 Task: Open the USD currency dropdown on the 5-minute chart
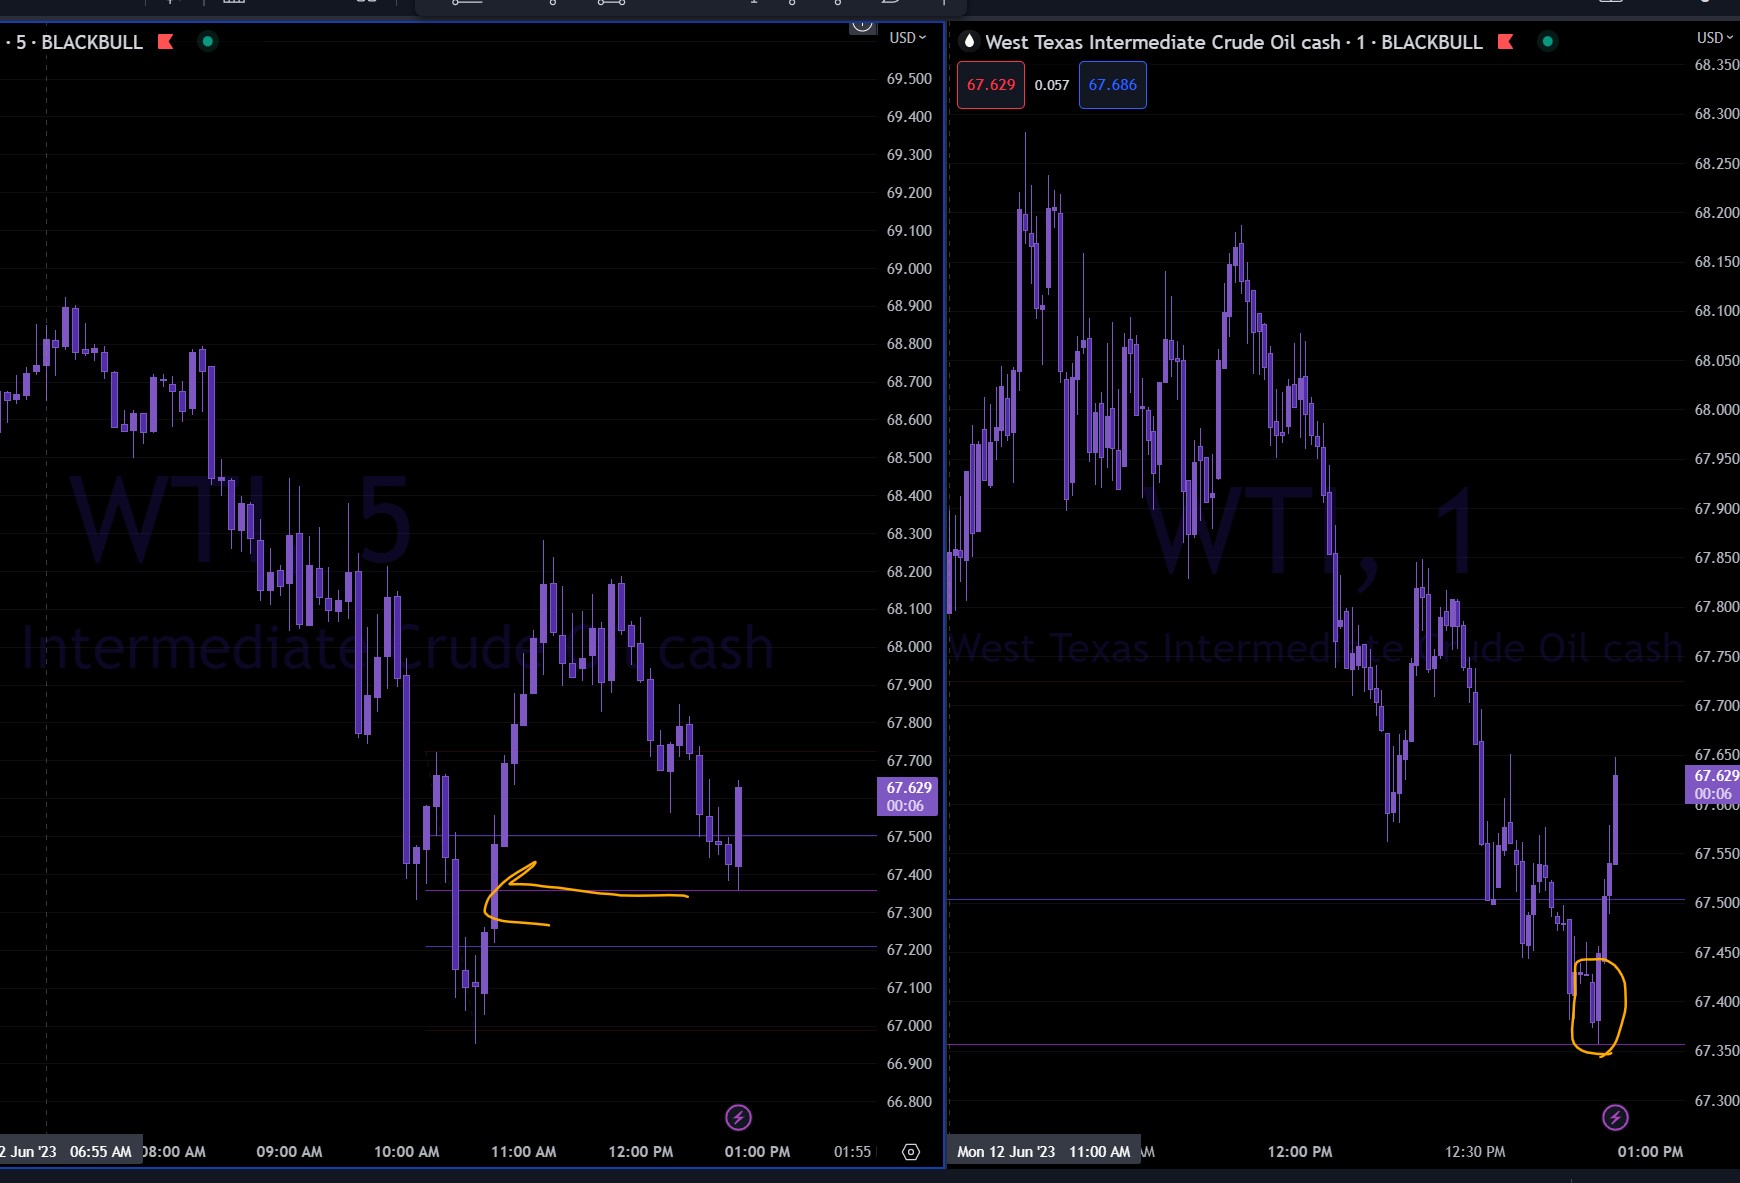908,38
